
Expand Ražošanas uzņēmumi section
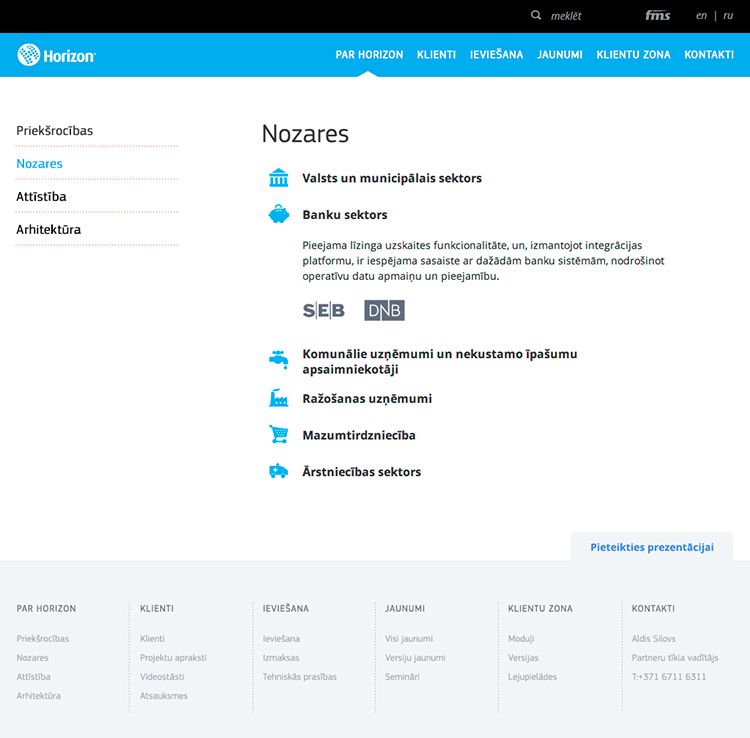(367, 398)
